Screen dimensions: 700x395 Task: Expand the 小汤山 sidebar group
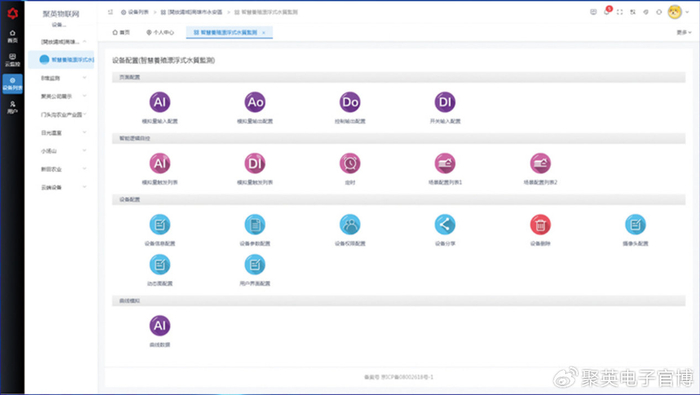[x=63, y=151]
